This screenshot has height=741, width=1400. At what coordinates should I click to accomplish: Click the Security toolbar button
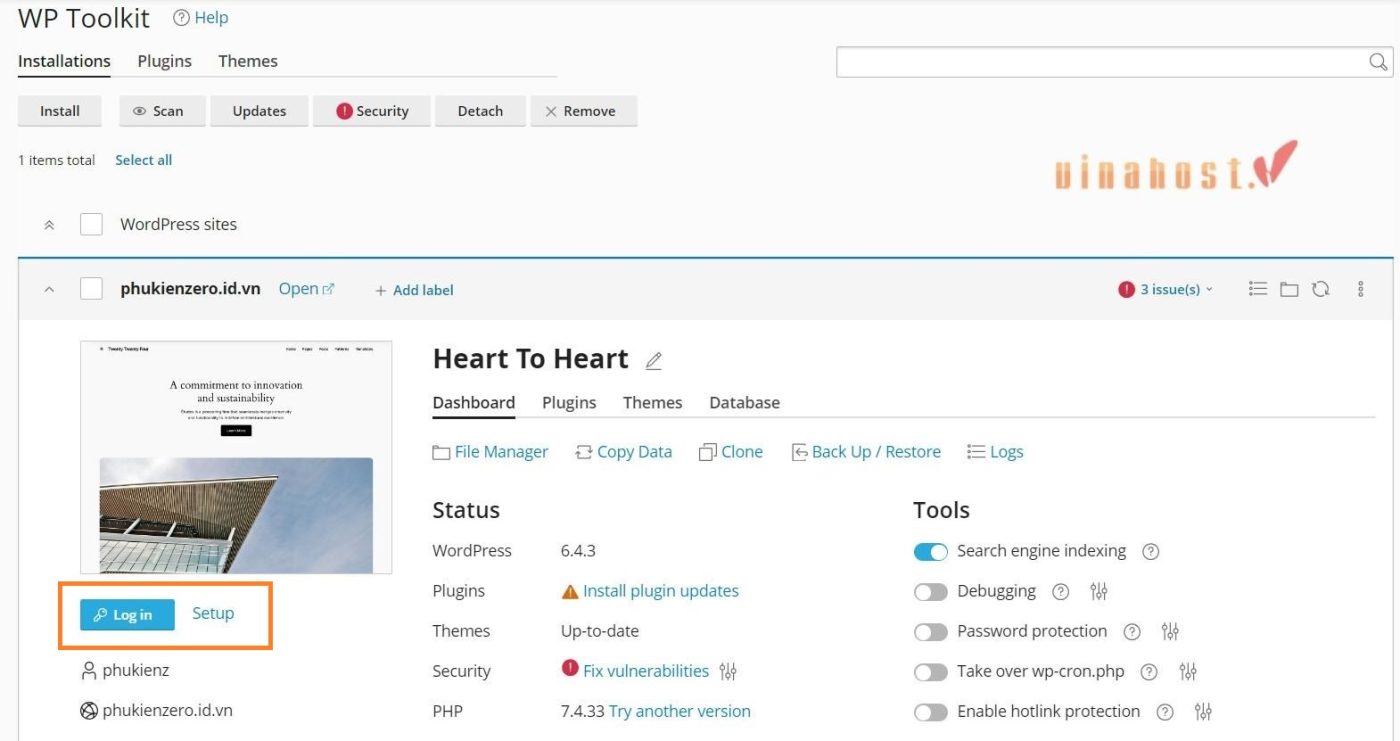(372, 111)
